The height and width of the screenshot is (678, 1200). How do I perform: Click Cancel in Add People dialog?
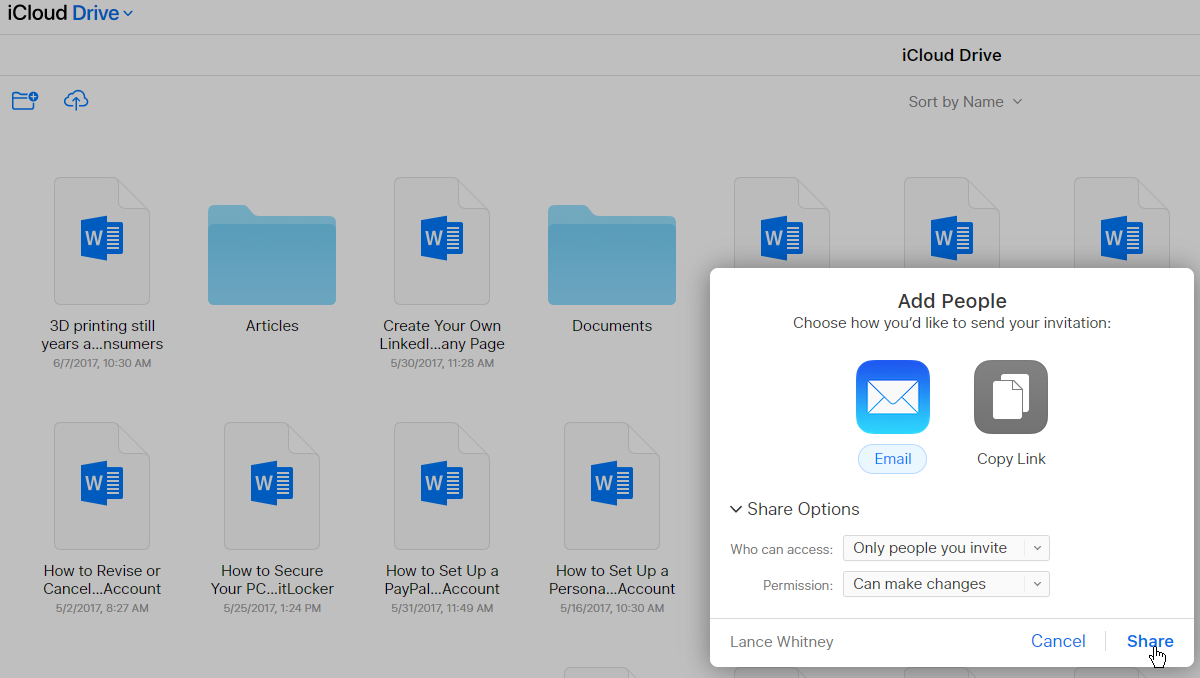[x=1058, y=642]
